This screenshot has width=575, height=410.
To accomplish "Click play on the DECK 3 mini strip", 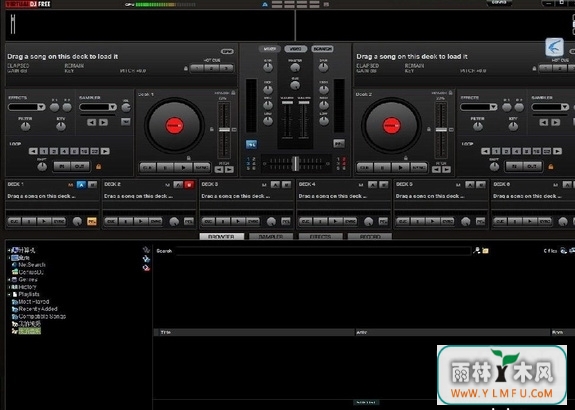I will 238,221.
